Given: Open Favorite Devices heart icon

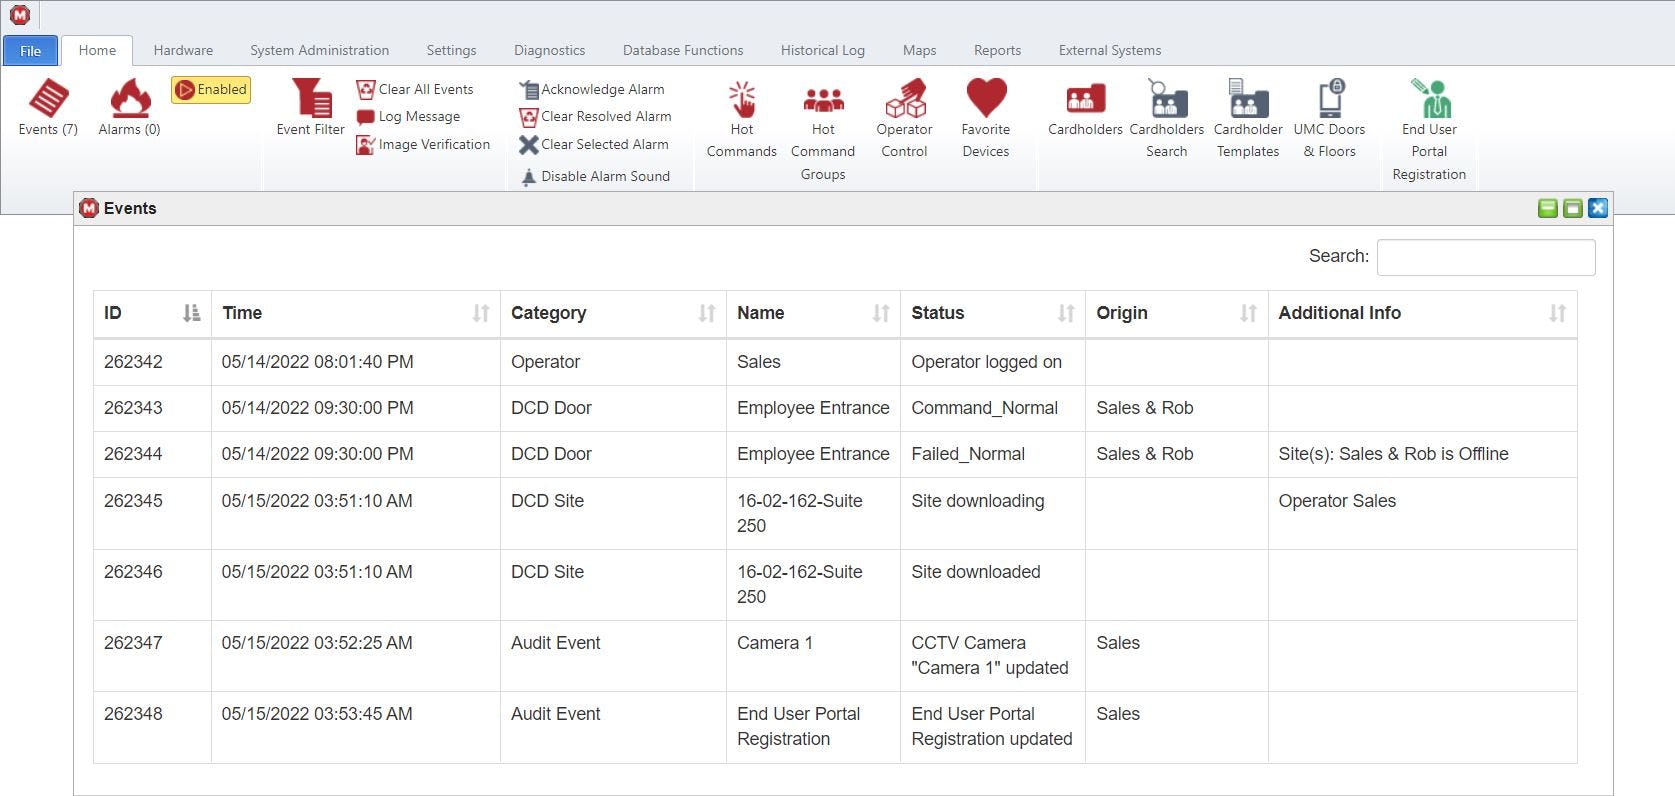Looking at the screenshot, I should 986,99.
